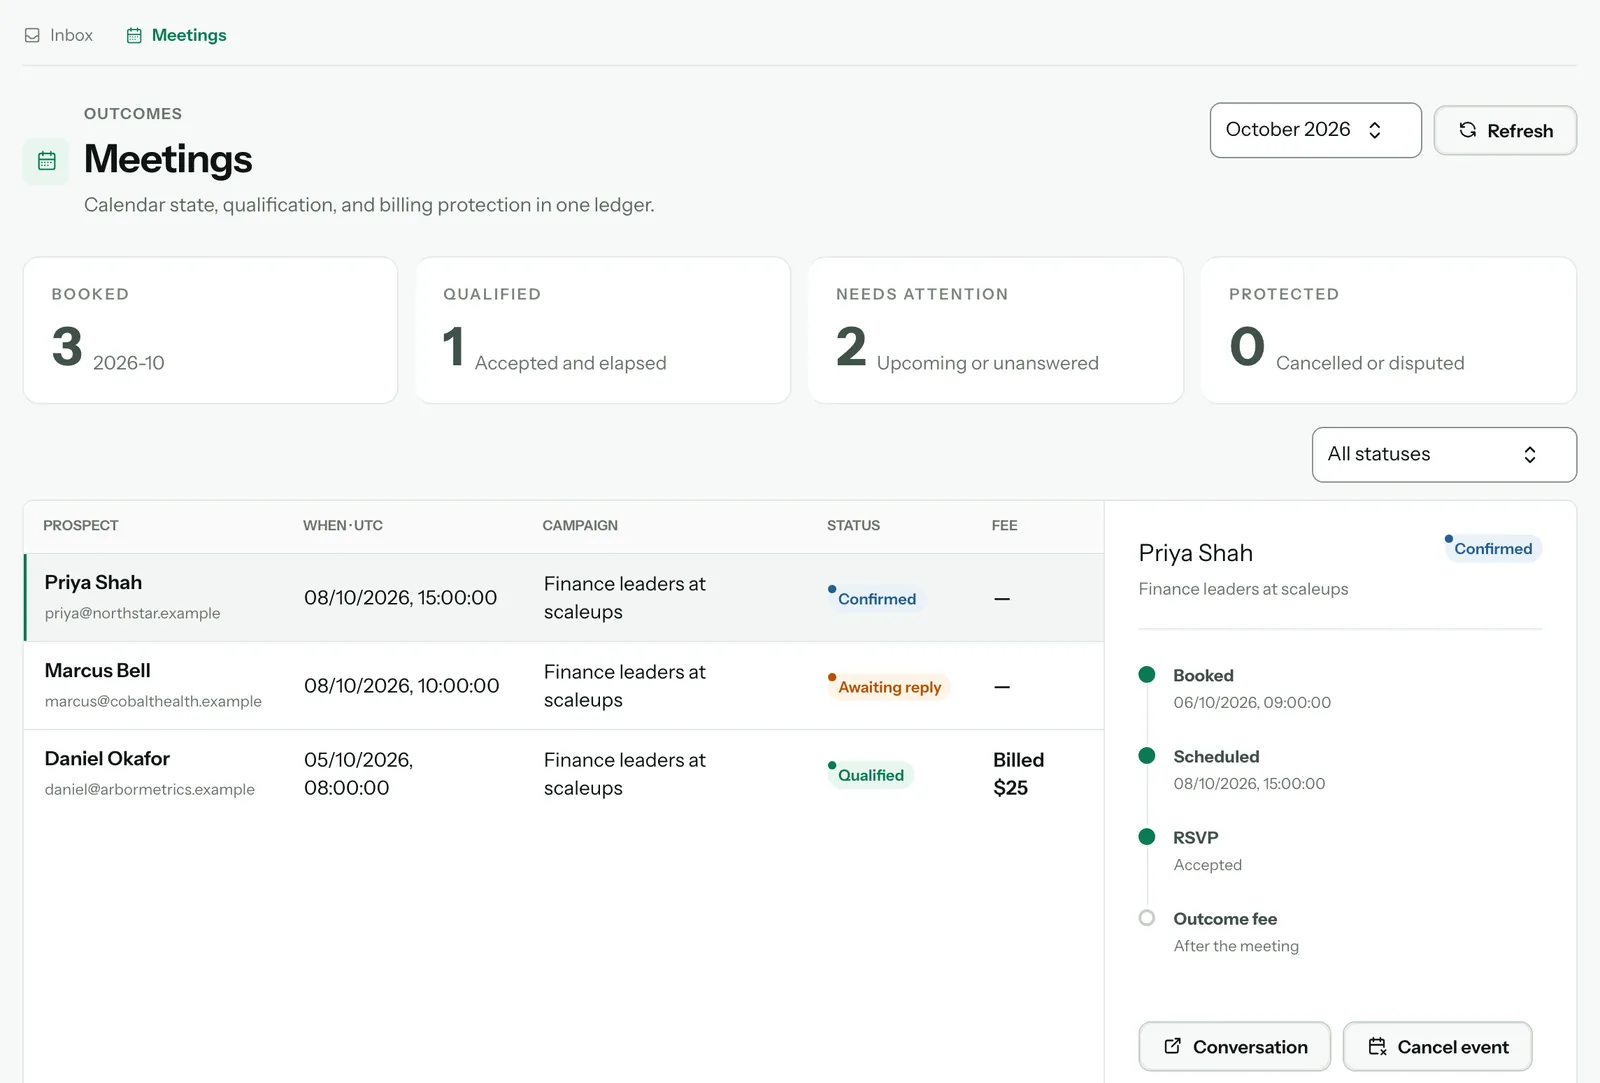
Task: Open the October 2026 month dropdown
Action: point(1315,130)
